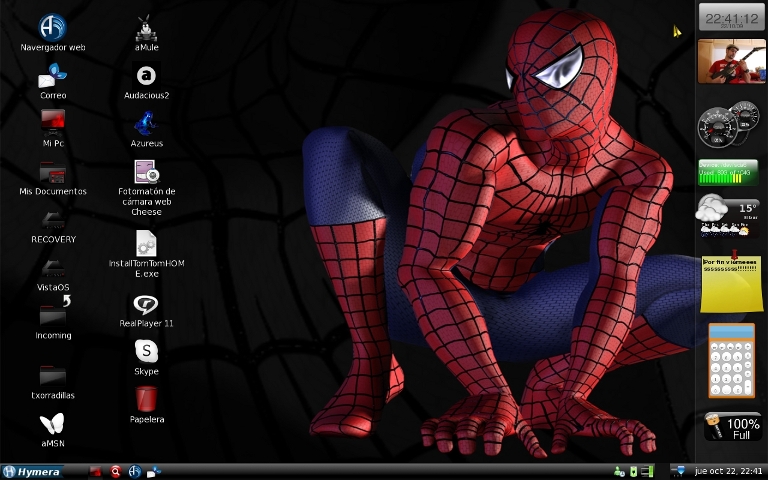Click the network connection tray icon

(678, 472)
